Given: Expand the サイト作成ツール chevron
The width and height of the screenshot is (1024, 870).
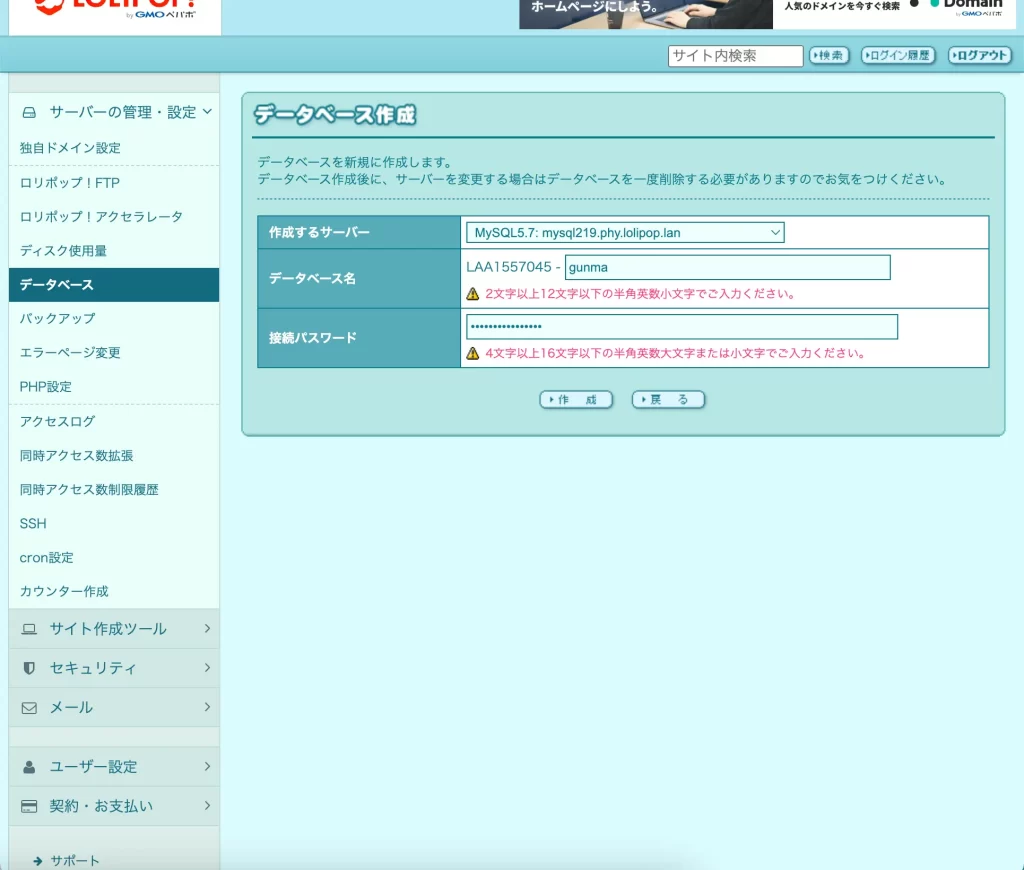Looking at the screenshot, I should [207, 629].
